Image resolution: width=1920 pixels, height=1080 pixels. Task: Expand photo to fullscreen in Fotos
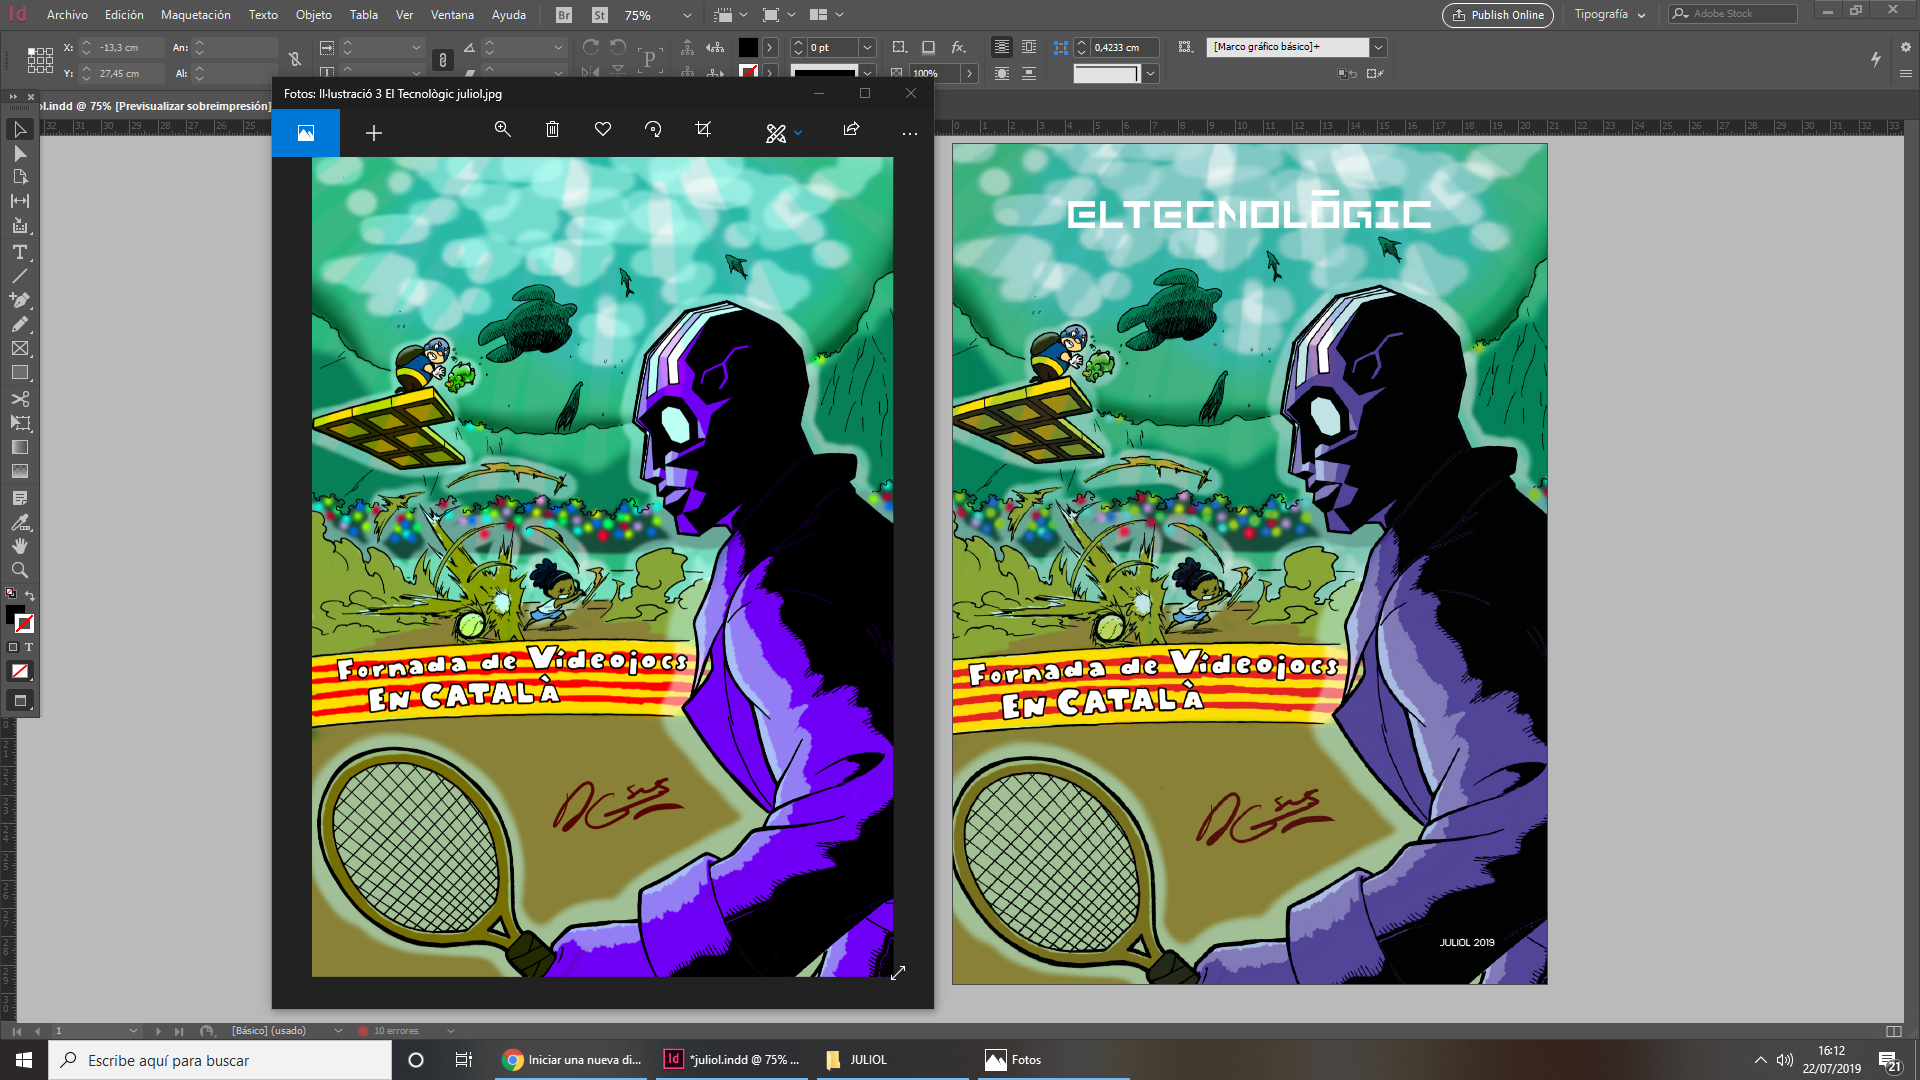[x=898, y=972]
